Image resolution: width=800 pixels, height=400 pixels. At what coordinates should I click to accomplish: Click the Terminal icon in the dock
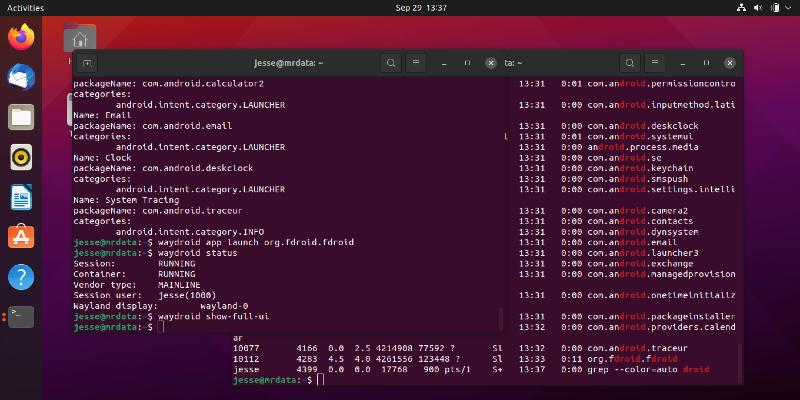coord(21,317)
